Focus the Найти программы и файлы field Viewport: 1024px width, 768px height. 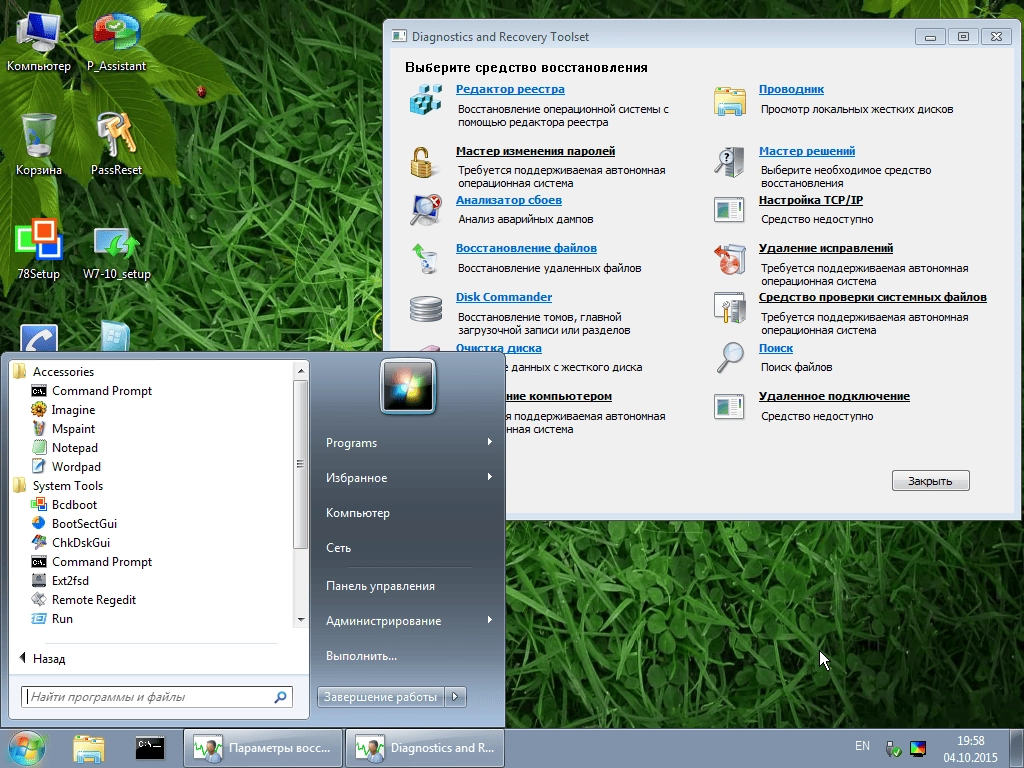157,697
